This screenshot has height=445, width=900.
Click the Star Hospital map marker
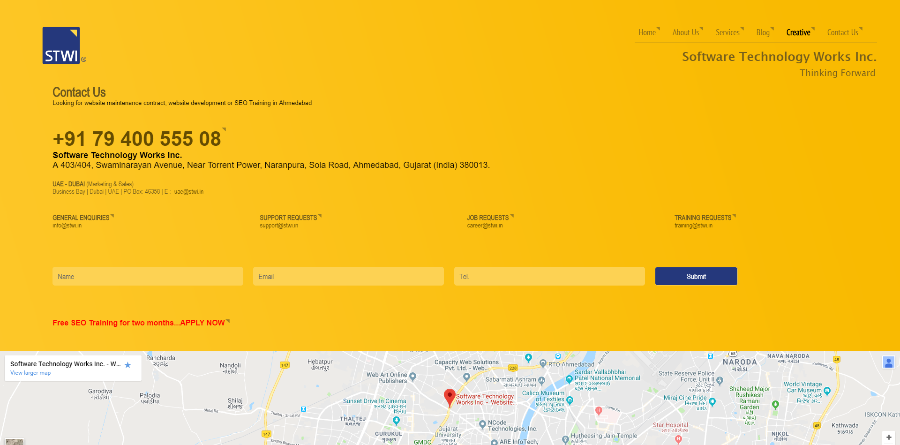coord(679,439)
